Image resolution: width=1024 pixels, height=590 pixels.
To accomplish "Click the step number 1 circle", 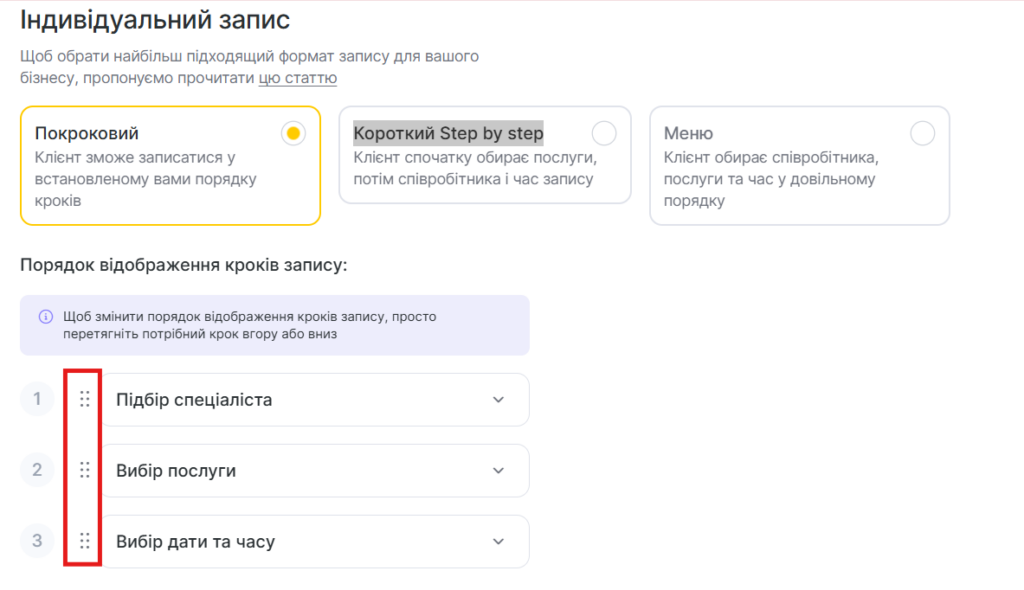I will (x=37, y=399).
